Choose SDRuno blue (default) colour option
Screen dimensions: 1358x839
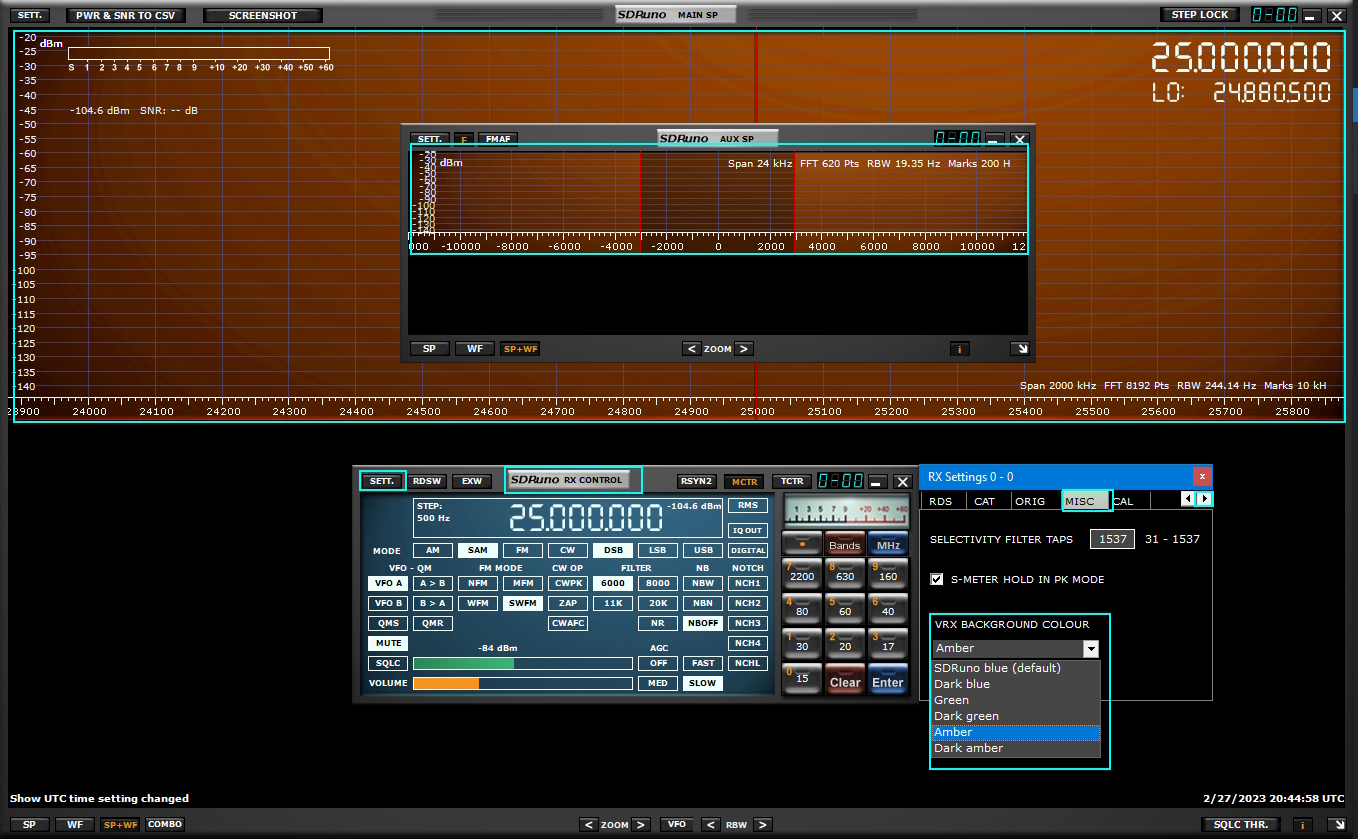997,668
